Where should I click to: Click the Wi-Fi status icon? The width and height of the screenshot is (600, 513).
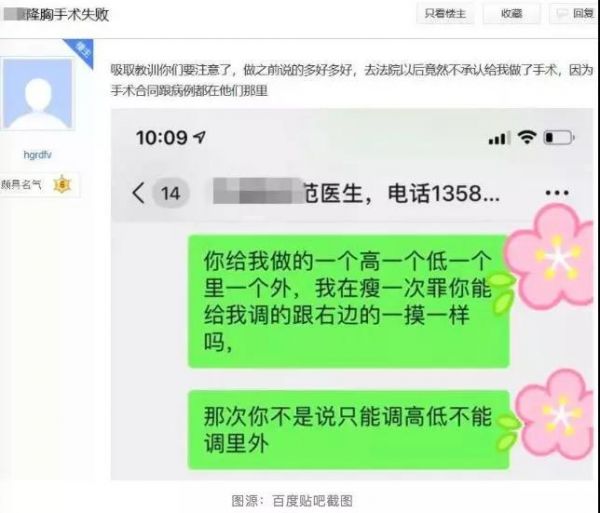(x=527, y=137)
